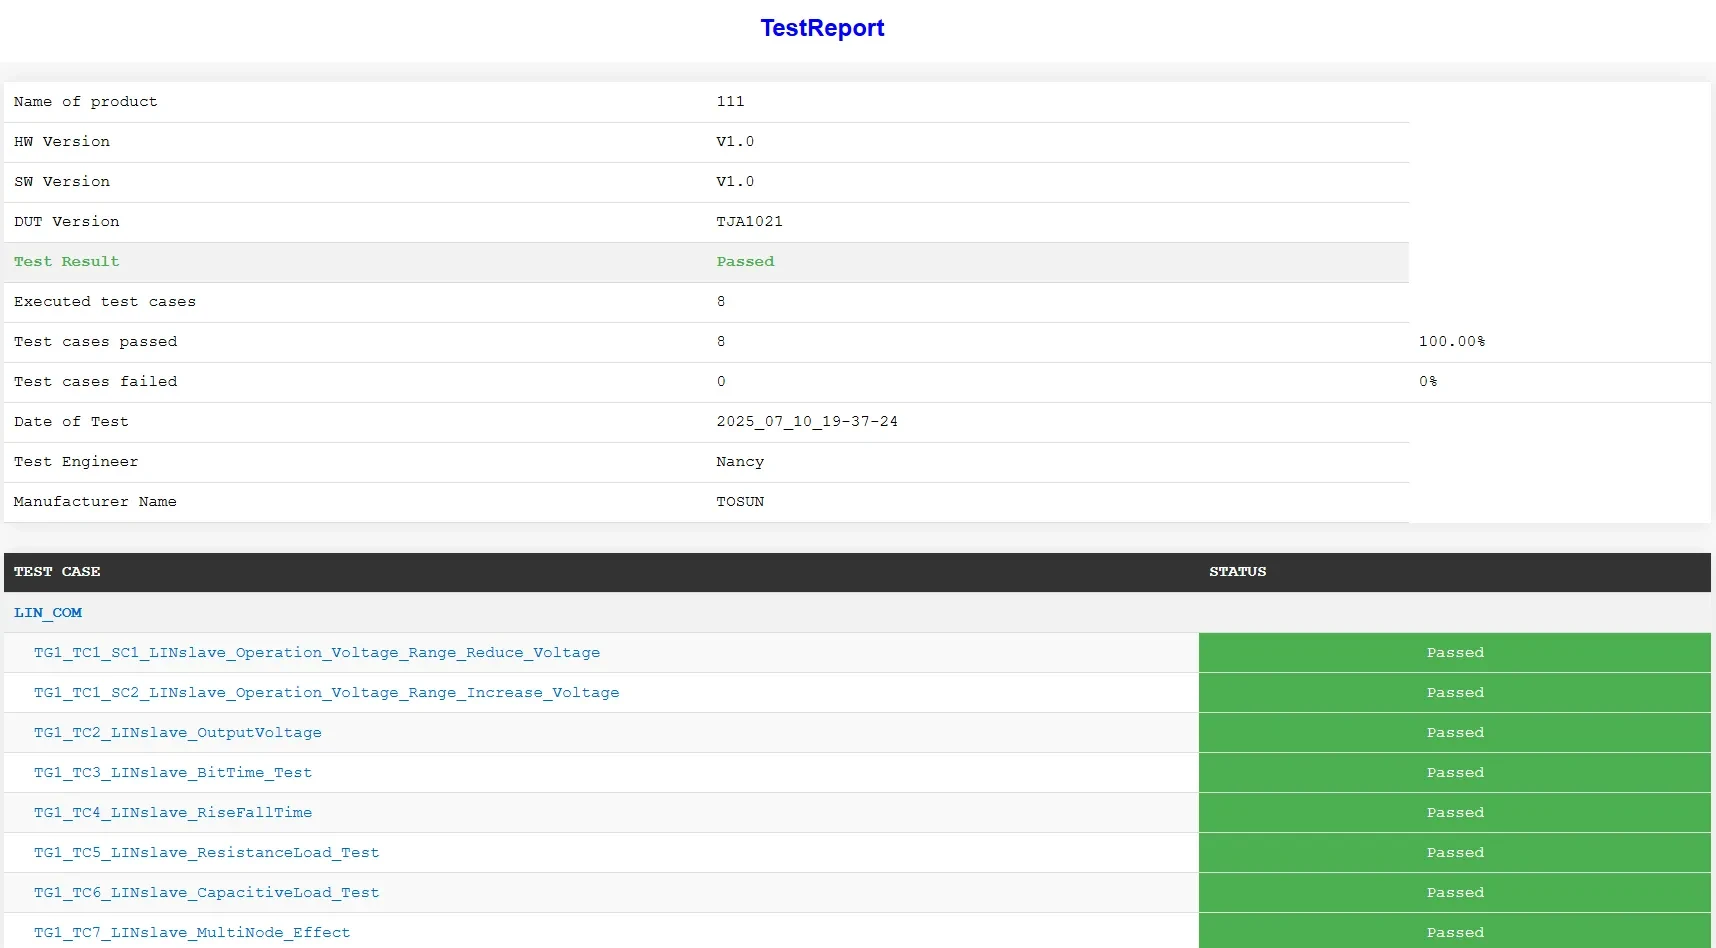Viewport: 1716px width, 948px height.
Task: Open TG1_TC1_SC1 Reduce_Voltage test case link
Action: [x=316, y=653]
